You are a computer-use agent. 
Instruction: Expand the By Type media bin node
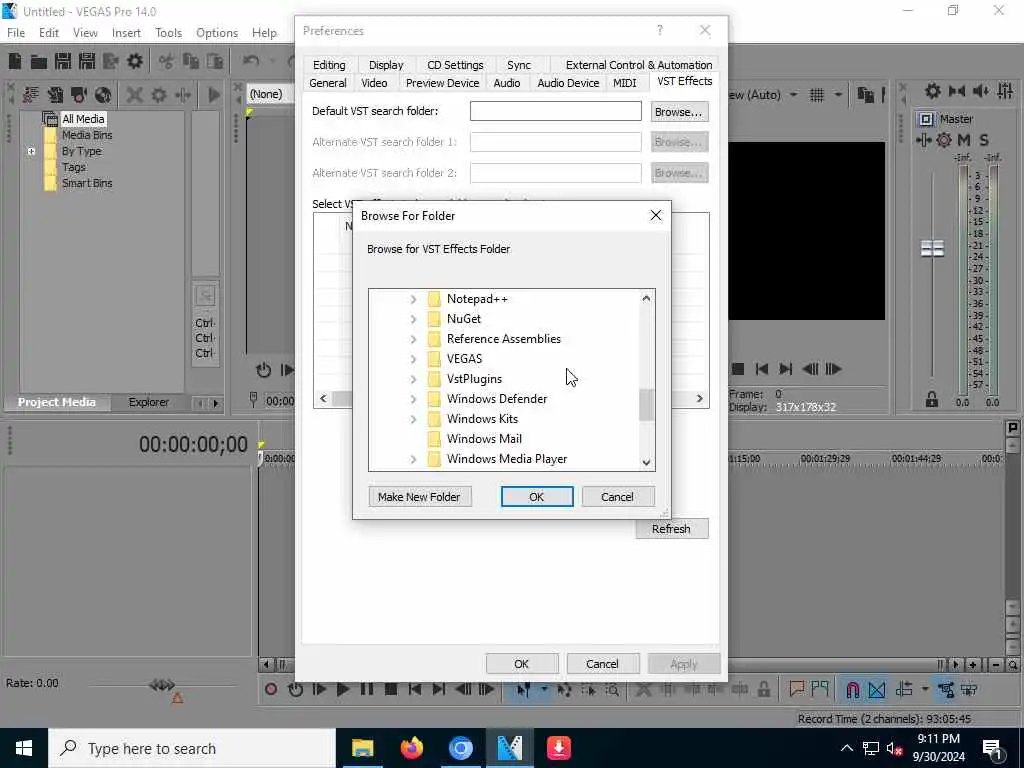(31, 151)
